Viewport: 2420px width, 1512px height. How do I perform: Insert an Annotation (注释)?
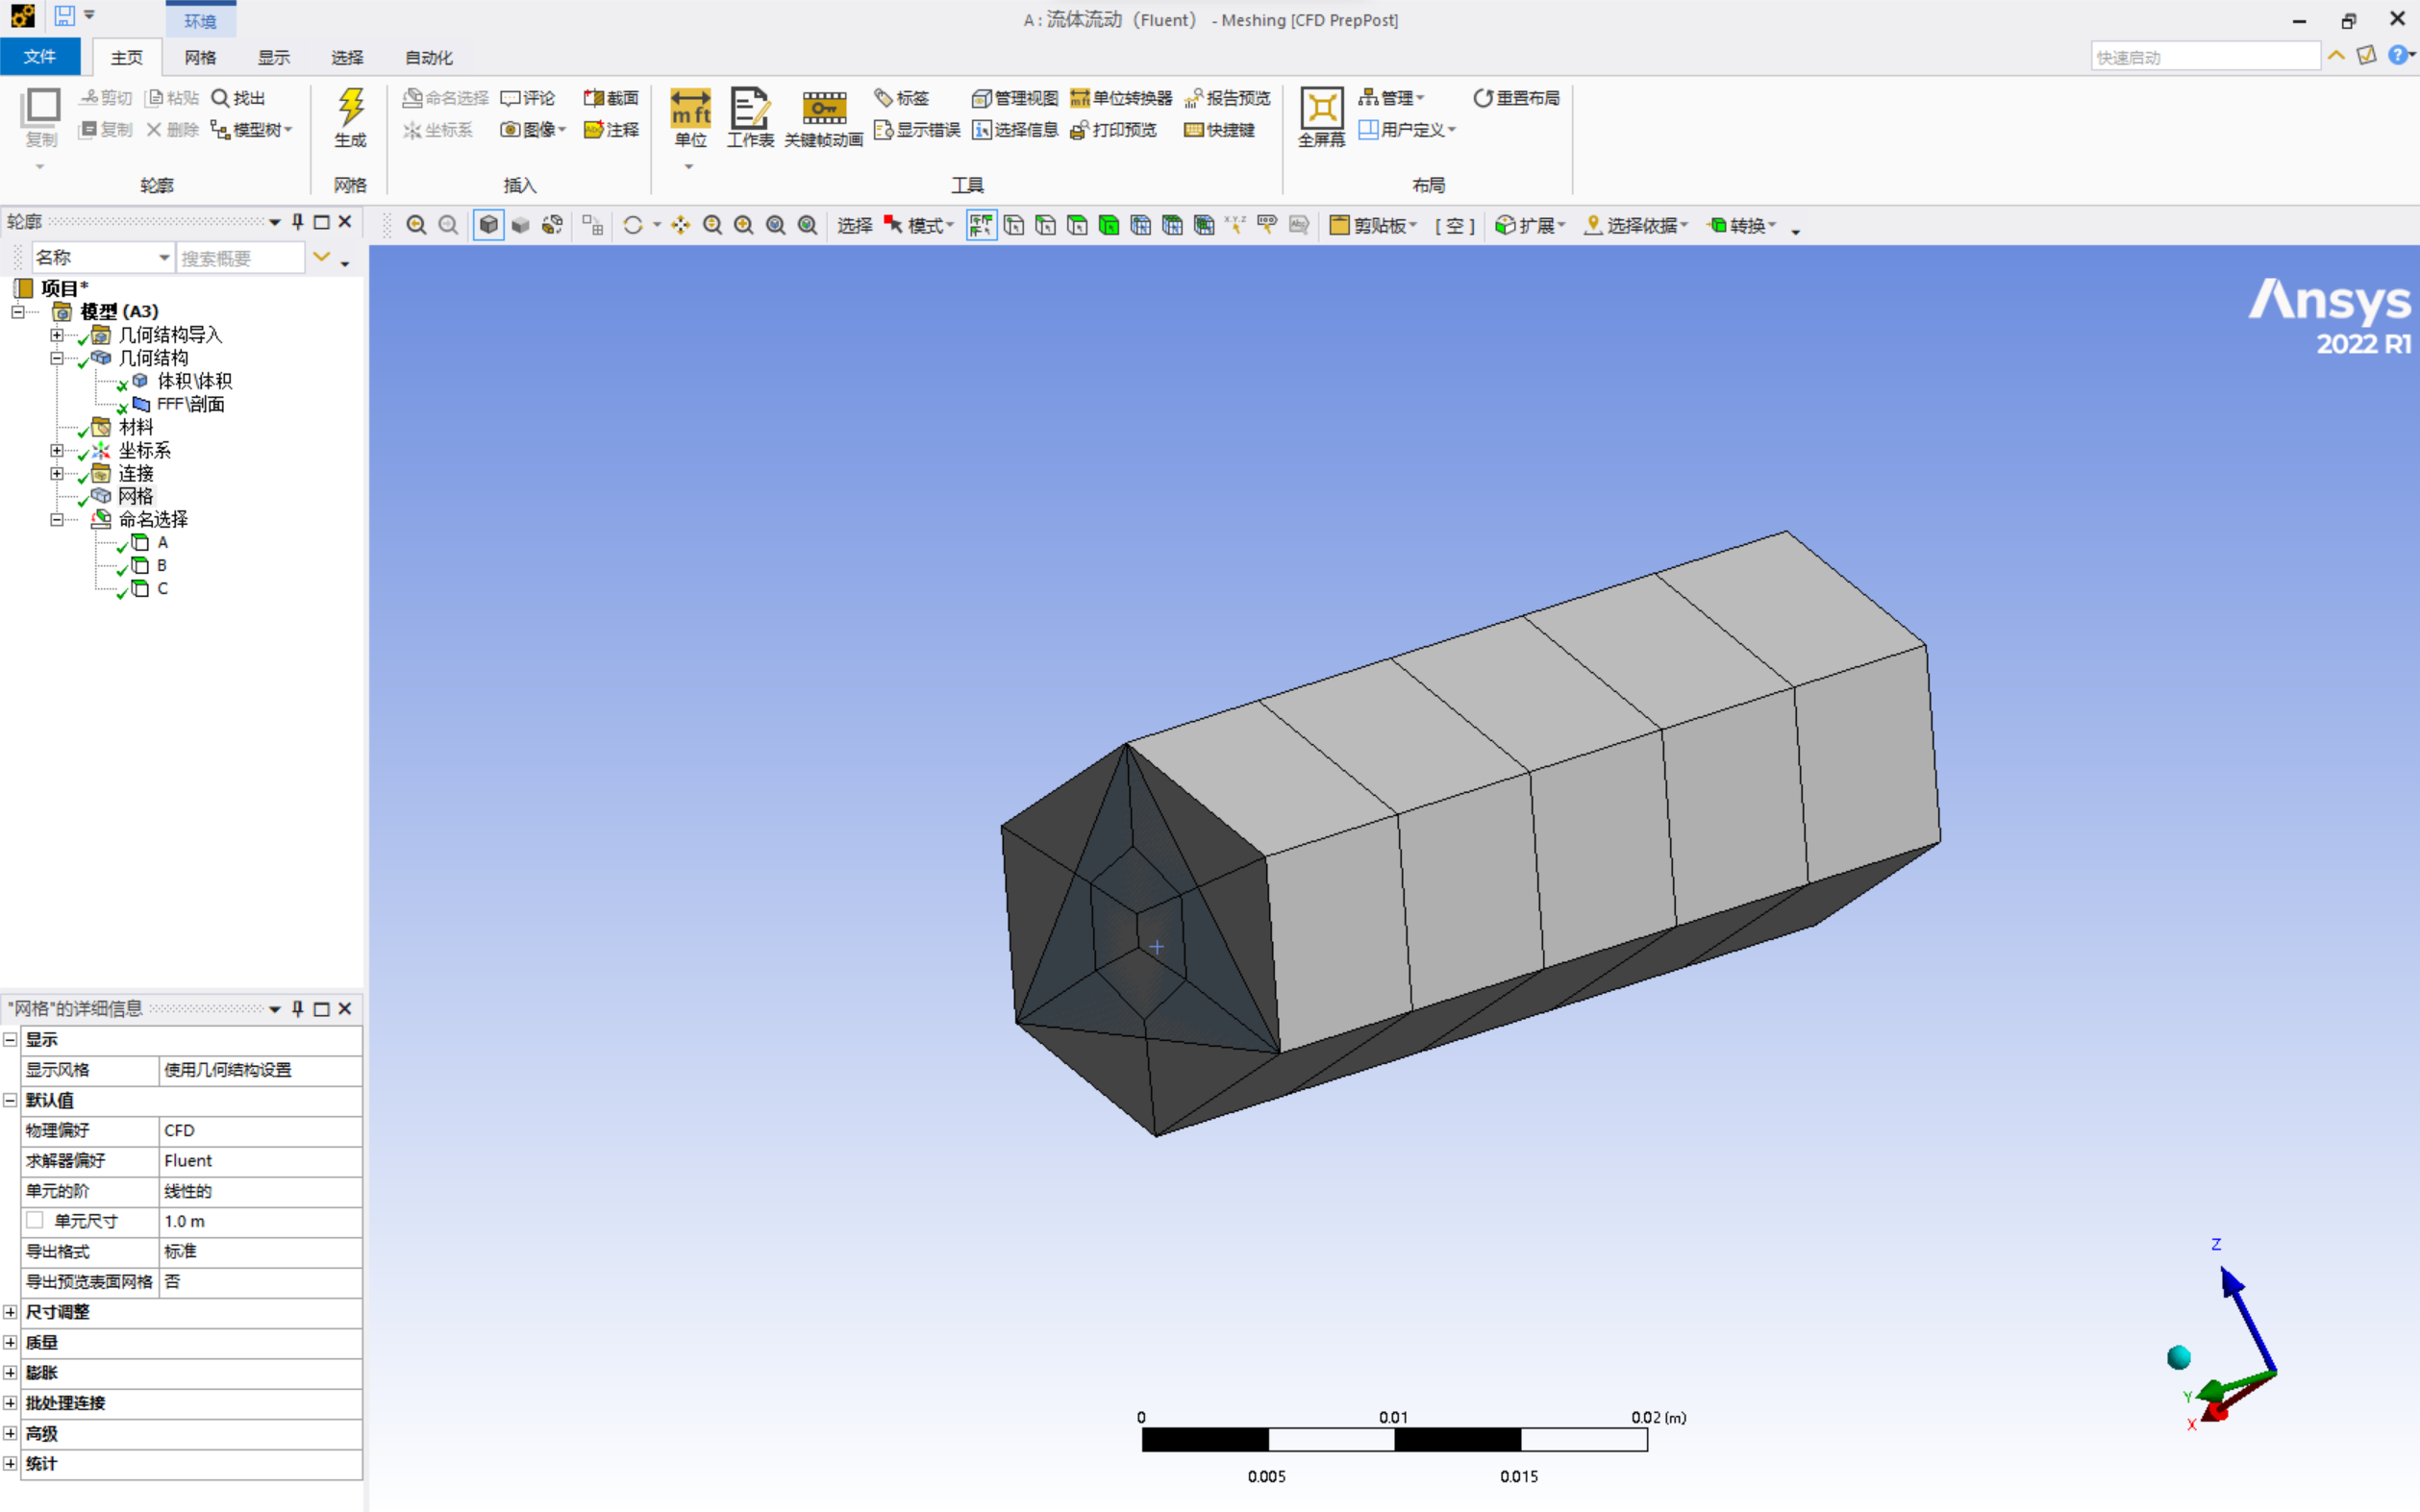(611, 130)
